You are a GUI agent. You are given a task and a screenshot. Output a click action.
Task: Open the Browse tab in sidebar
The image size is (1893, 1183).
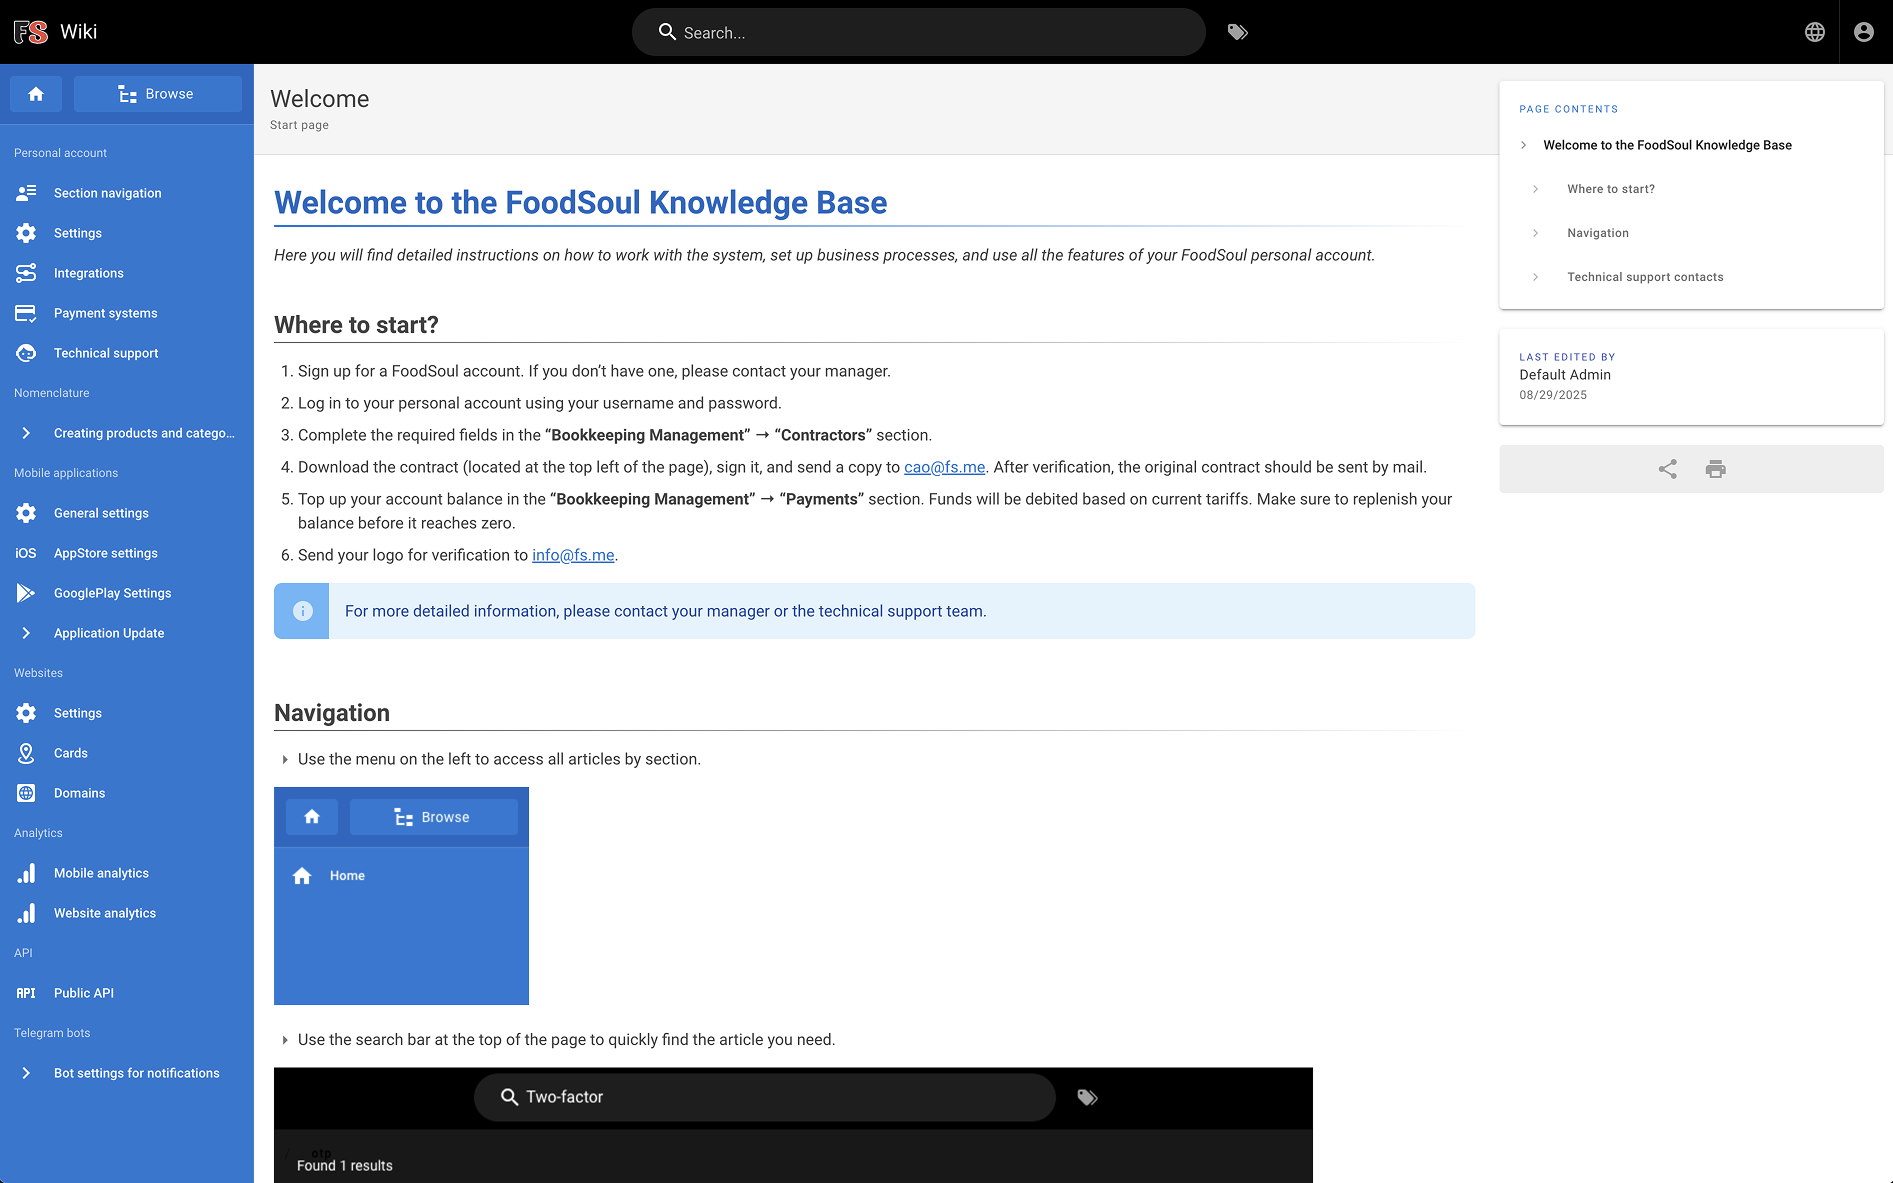click(157, 94)
